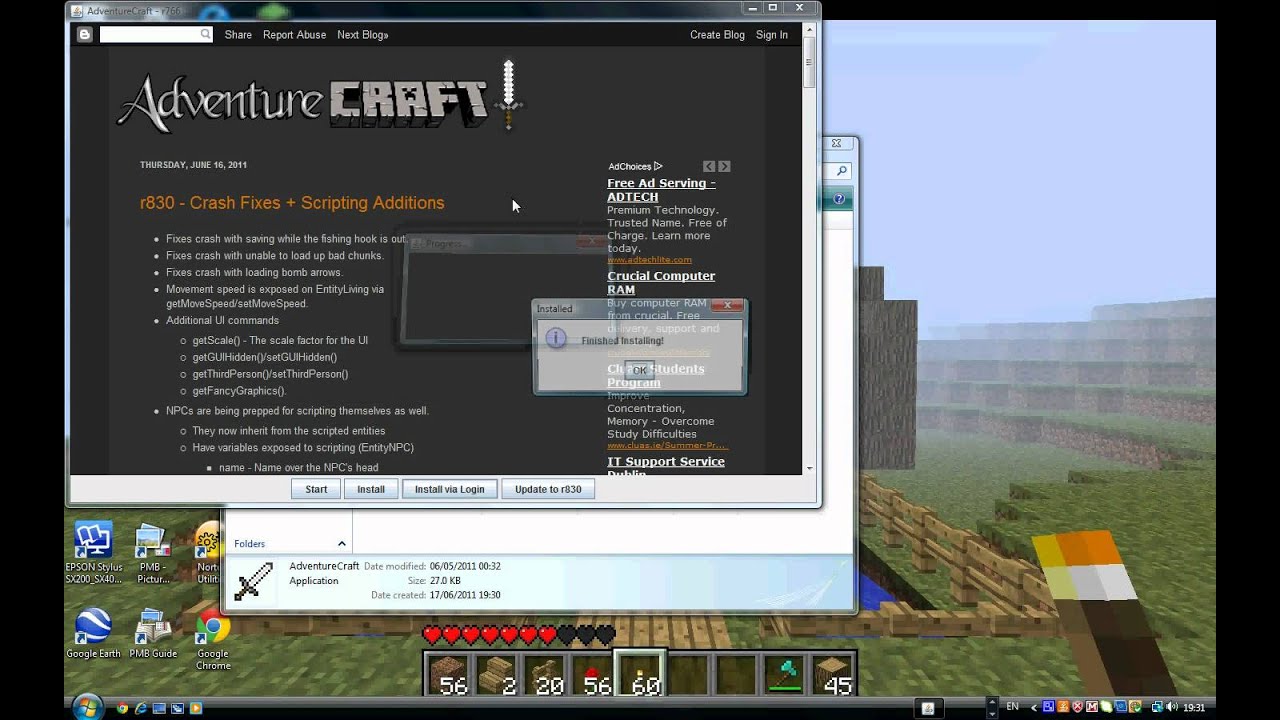Open the Windows Start orb
Screen dimensions: 1280x720
coord(87,707)
